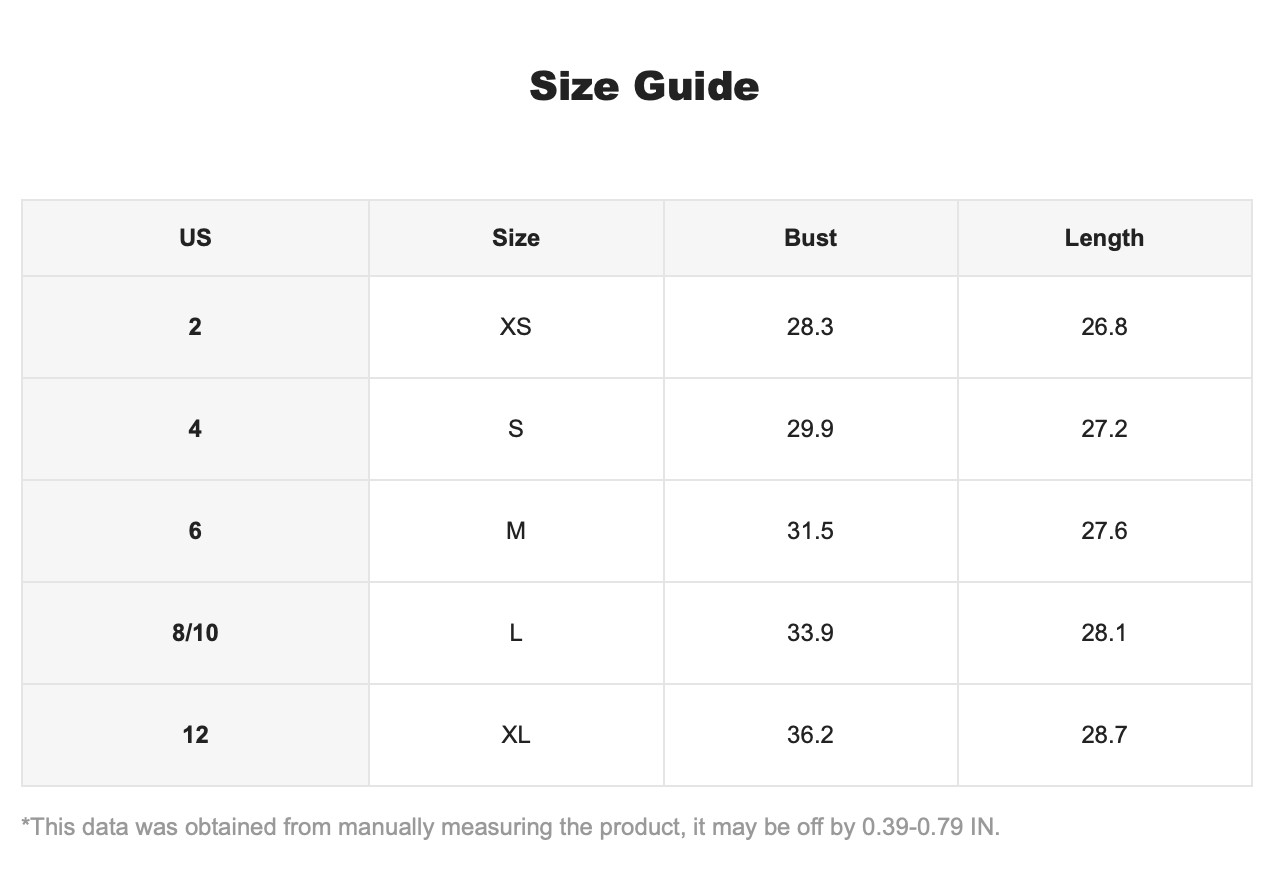The width and height of the screenshot is (1280, 882).
Task: Select US size 4 row label
Action: click(195, 429)
